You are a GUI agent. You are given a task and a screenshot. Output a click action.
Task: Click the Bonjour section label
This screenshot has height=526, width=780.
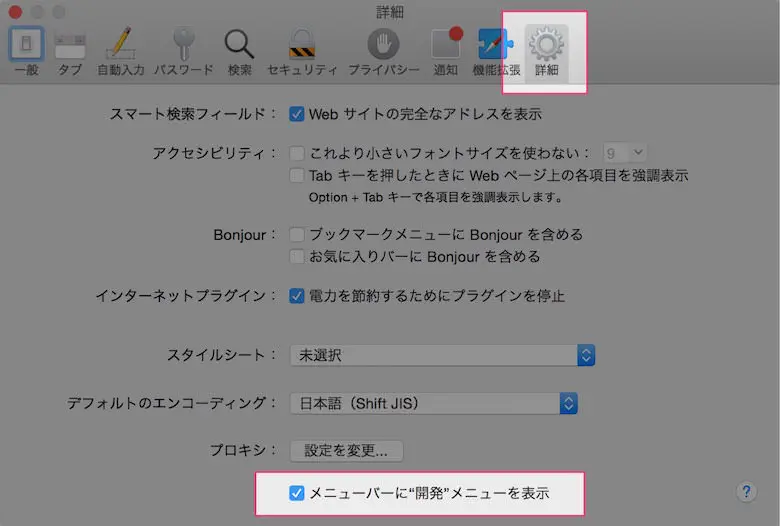[244, 234]
